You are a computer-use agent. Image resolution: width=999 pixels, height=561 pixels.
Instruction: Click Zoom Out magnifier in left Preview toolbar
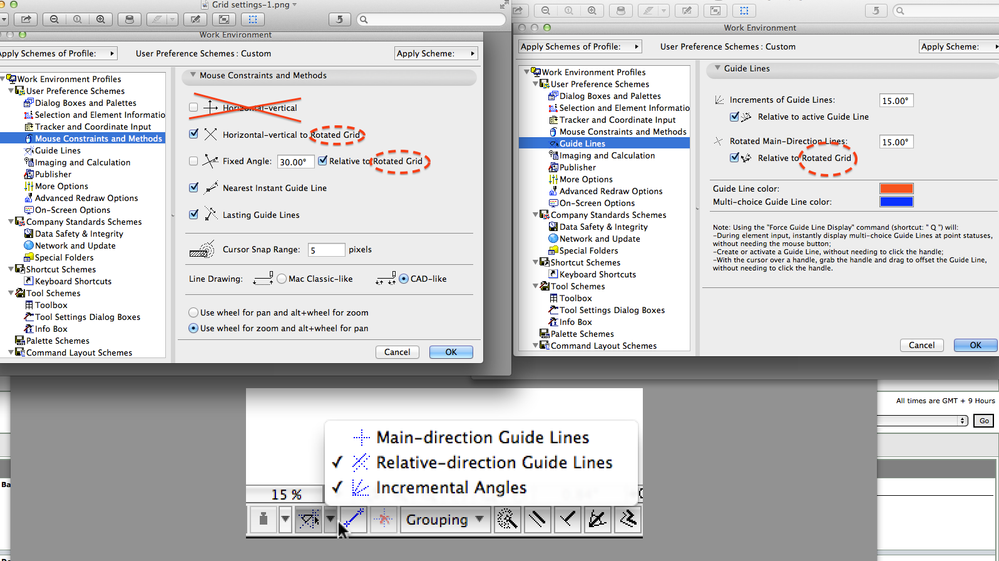click(x=54, y=20)
